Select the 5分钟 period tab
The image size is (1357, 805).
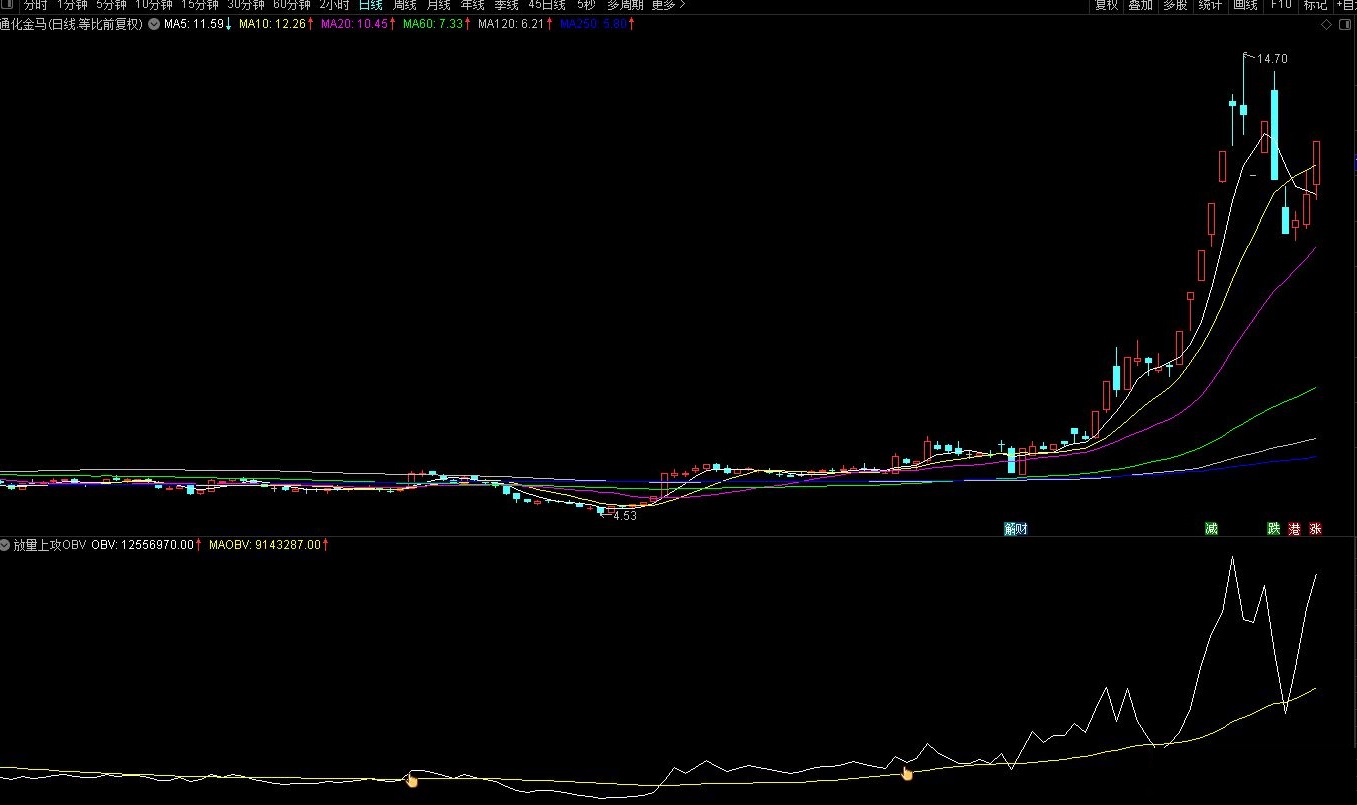112,5
